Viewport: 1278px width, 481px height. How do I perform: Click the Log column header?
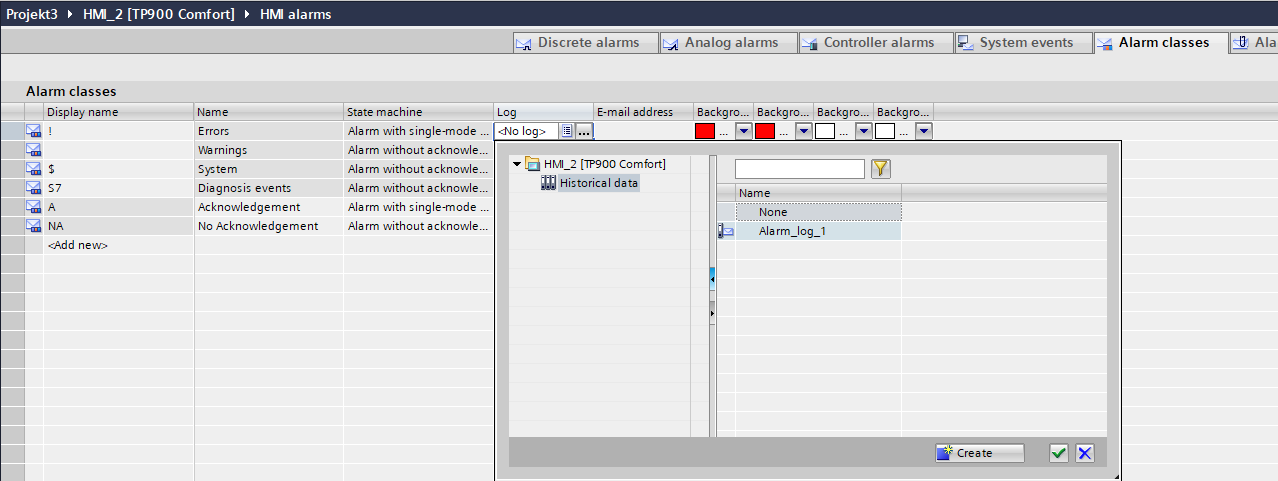pyautogui.click(x=544, y=112)
